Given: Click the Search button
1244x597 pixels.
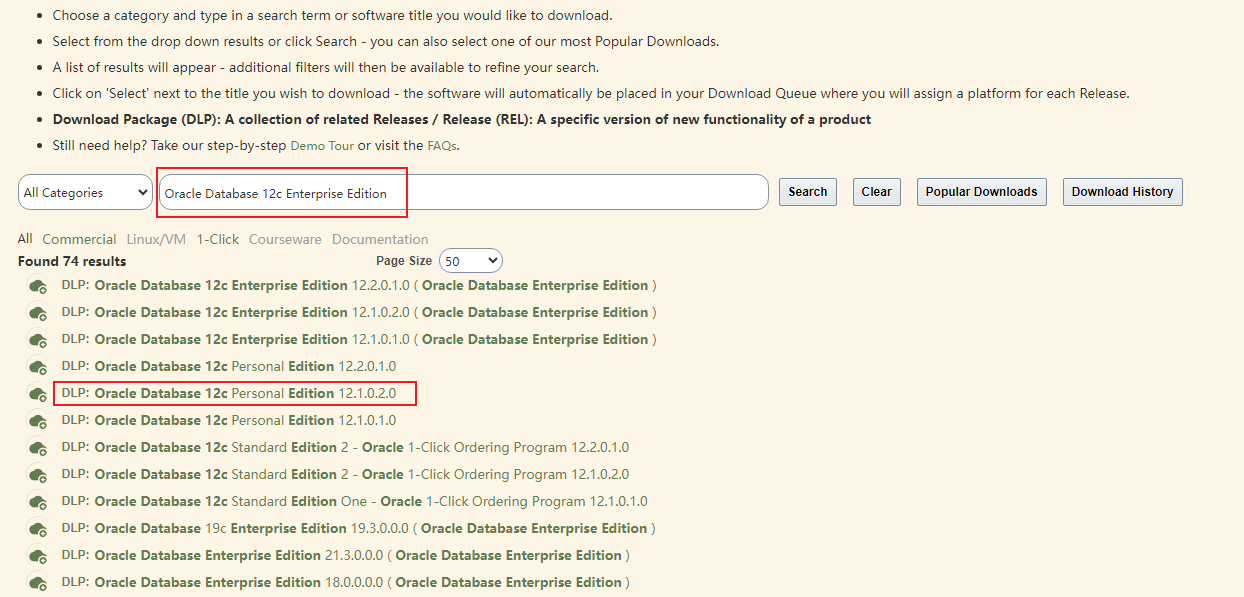Looking at the screenshot, I should point(808,192).
